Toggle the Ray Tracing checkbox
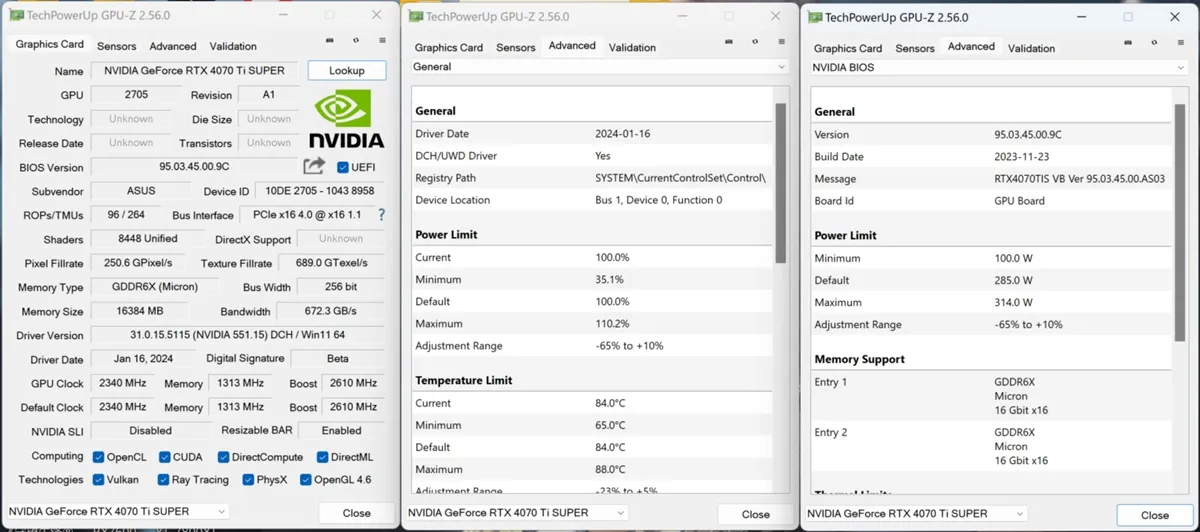1200x532 pixels. pyautogui.click(x=162, y=480)
